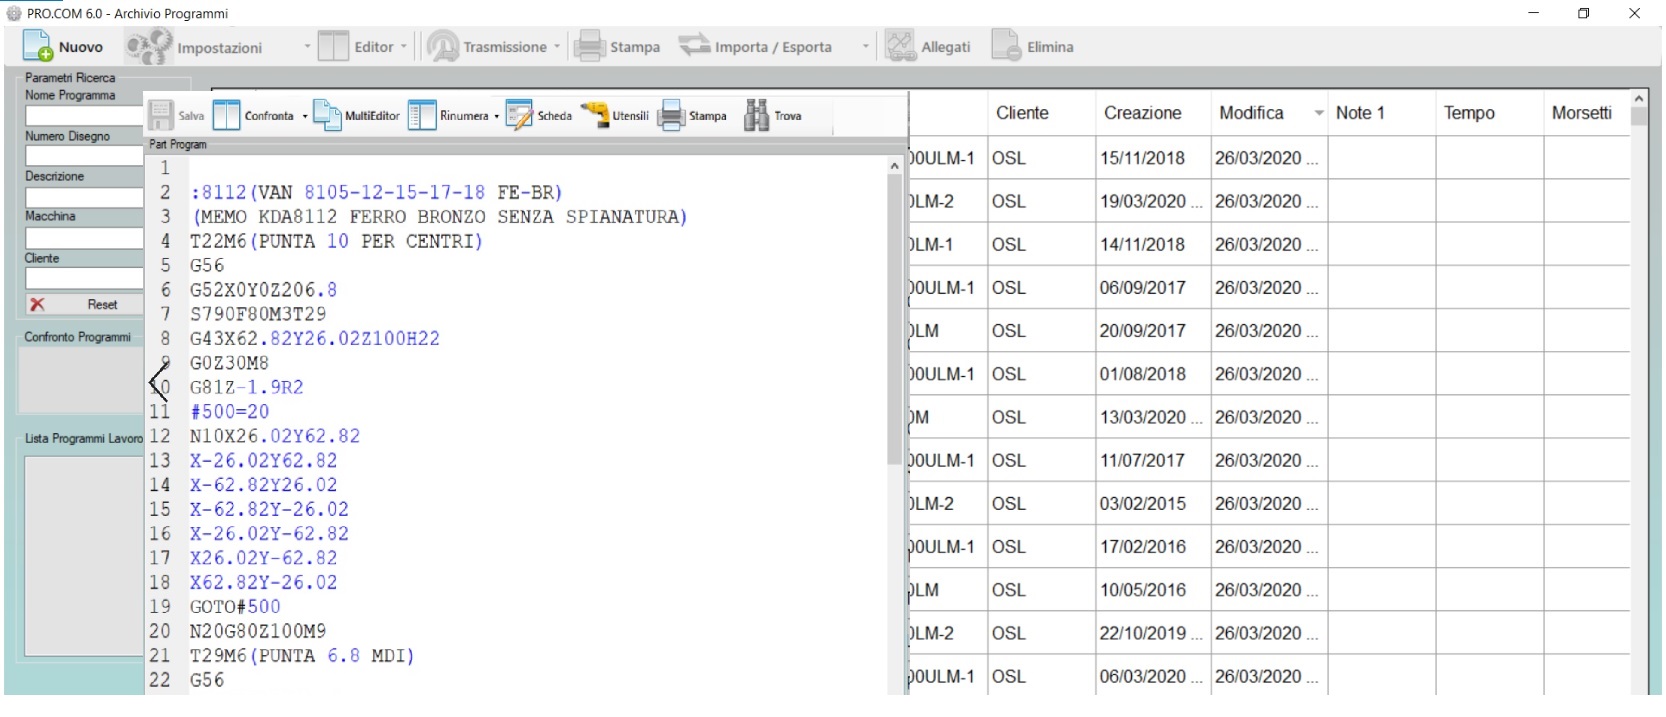Viewport: 1666px width, 717px height.
Task: Select code line GOTO#500
Action: tap(235, 607)
